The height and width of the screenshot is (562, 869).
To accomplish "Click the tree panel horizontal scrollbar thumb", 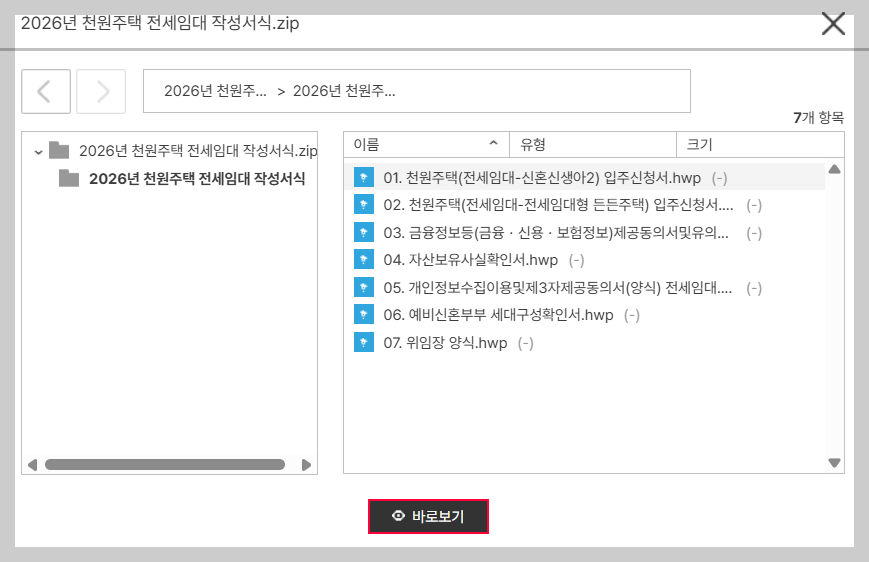I will tap(165, 464).
